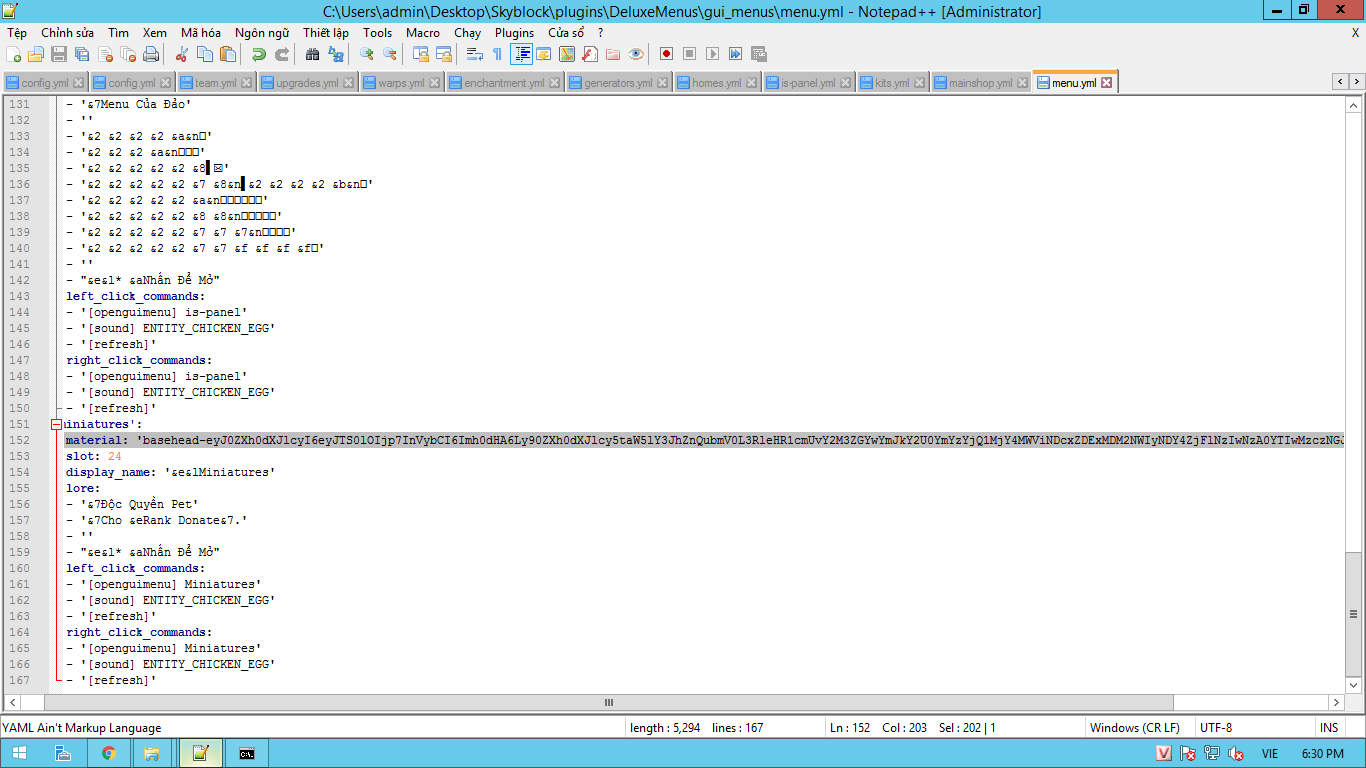The image size is (1366, 768).
Task: Click the Save All toolbar icon
Action: pyautogui.click(x=82, y=54)
